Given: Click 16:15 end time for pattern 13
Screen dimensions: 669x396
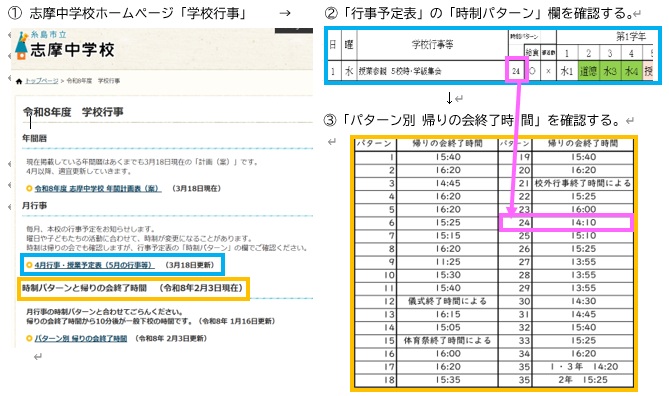Looking at the screenshot, I should tap(448, 314).
